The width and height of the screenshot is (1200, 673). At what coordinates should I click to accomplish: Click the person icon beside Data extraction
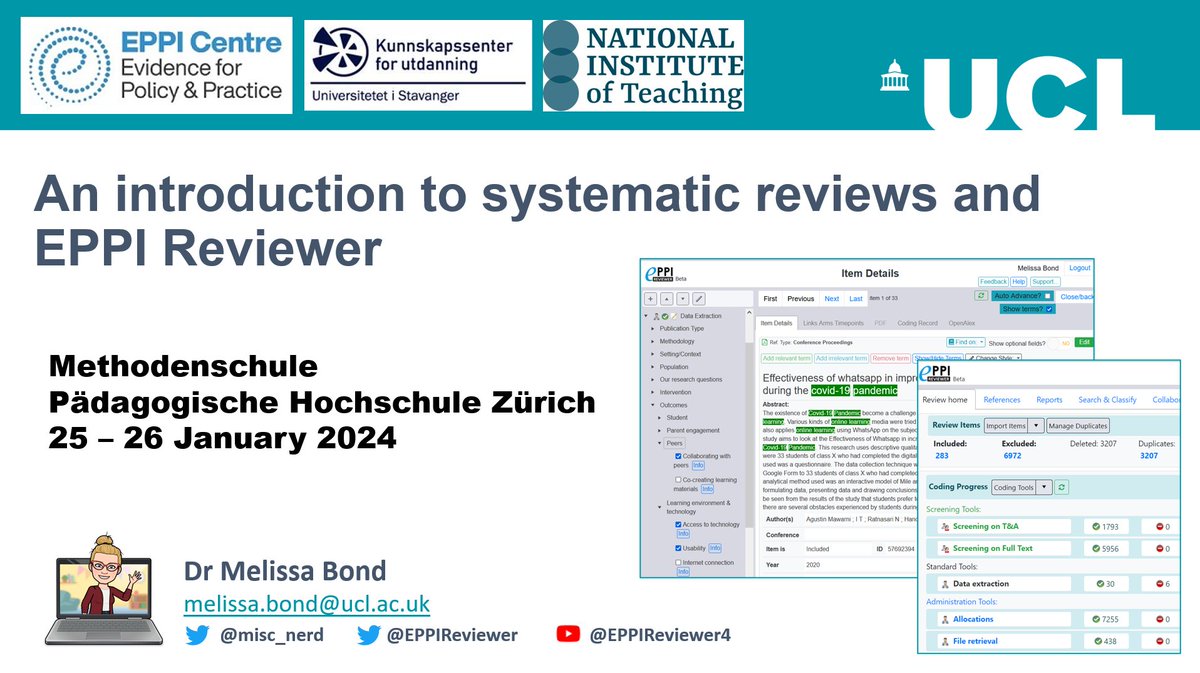coord(945,583)
